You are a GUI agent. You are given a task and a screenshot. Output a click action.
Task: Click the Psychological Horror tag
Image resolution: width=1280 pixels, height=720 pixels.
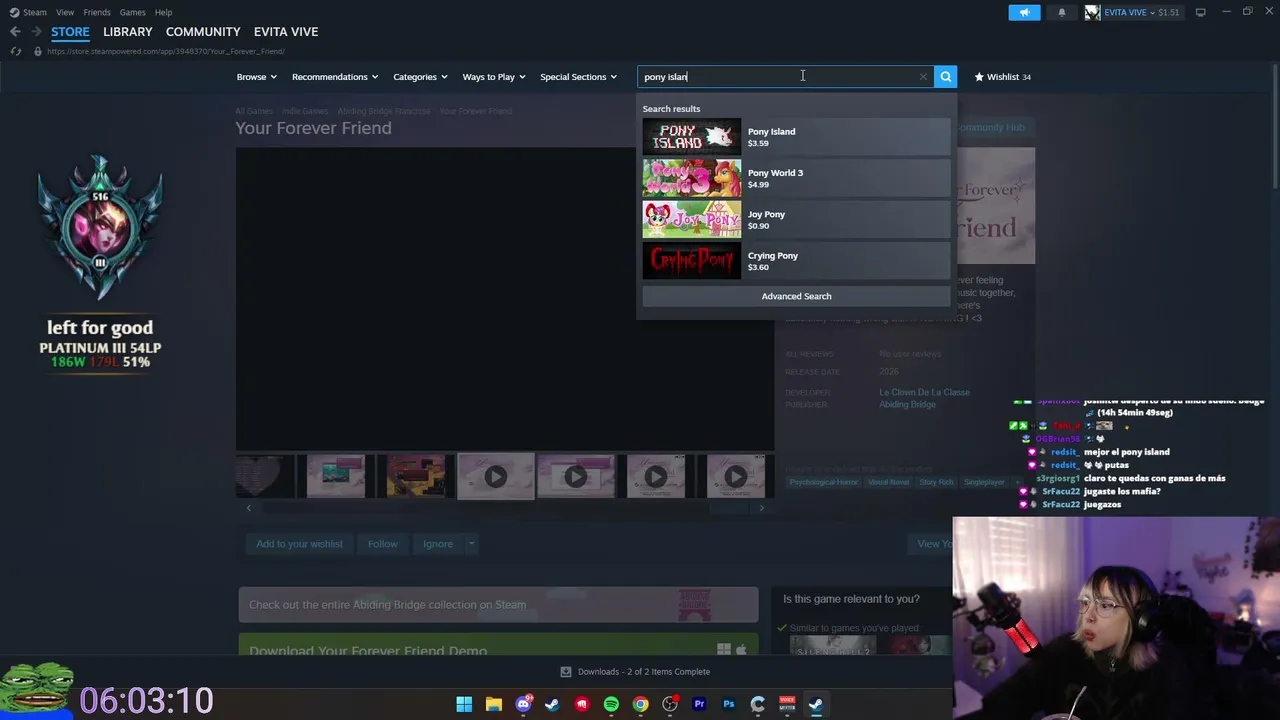tap(823, 482)
